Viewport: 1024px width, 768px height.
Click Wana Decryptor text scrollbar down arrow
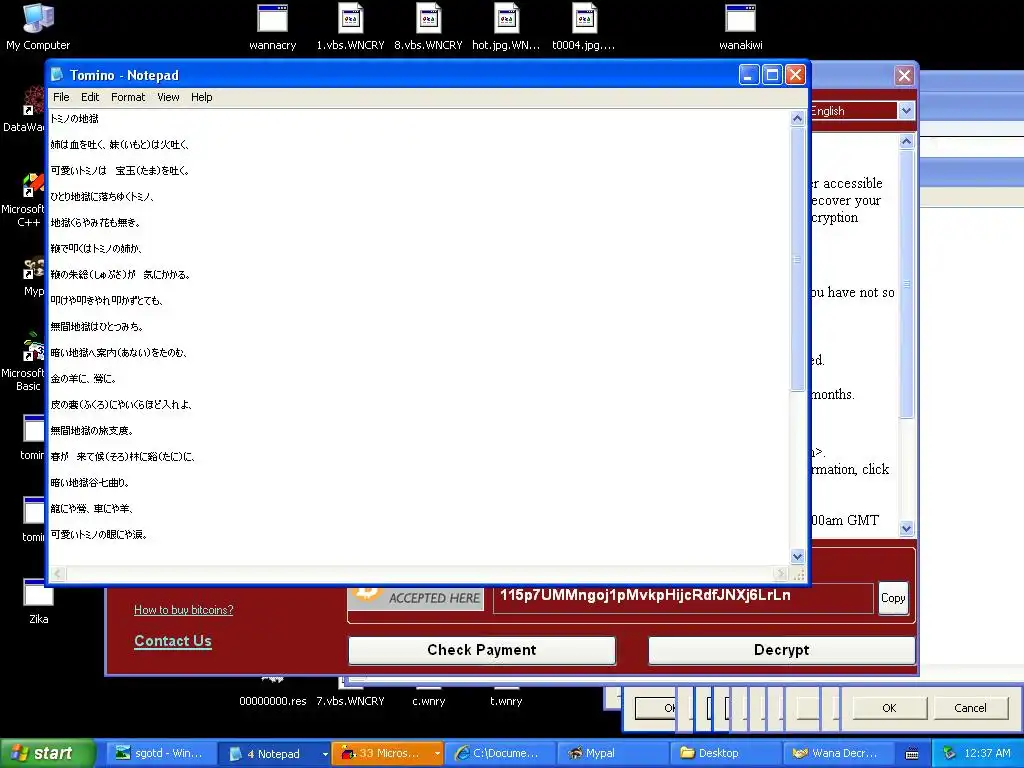pos(906,528)
